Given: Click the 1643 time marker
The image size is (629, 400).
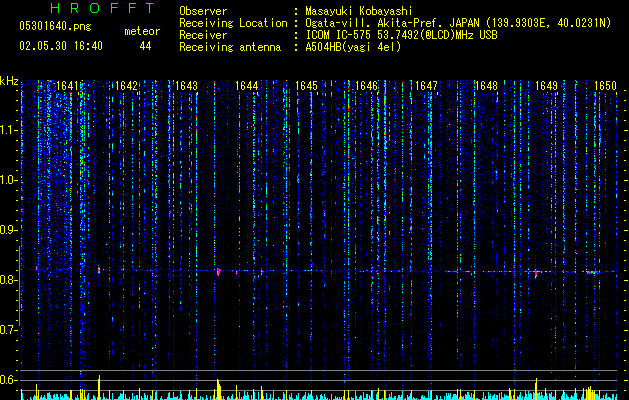Looking at the screenshot, I should tap(187, 86).
